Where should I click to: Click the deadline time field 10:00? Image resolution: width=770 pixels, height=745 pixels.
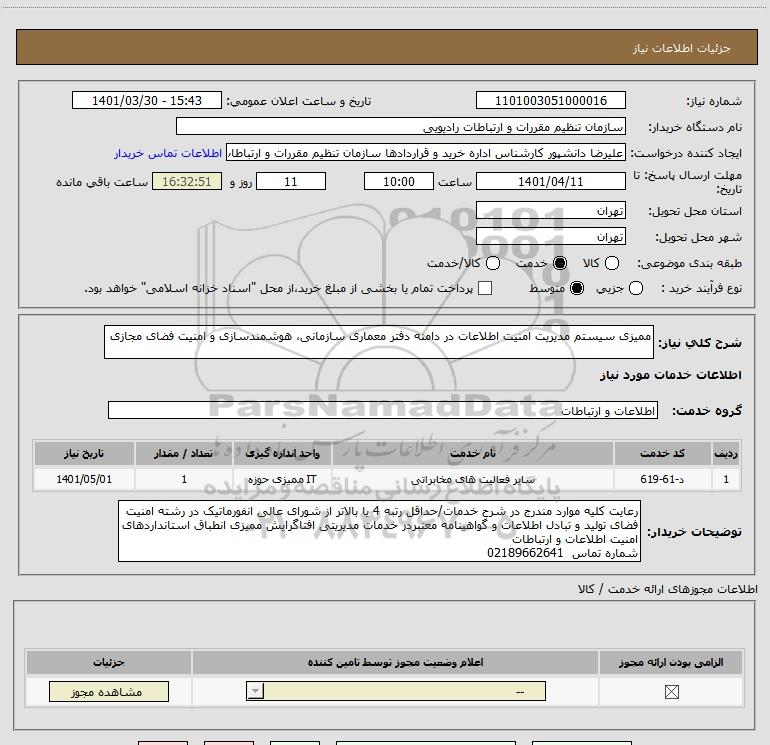(x=399, y=181)
